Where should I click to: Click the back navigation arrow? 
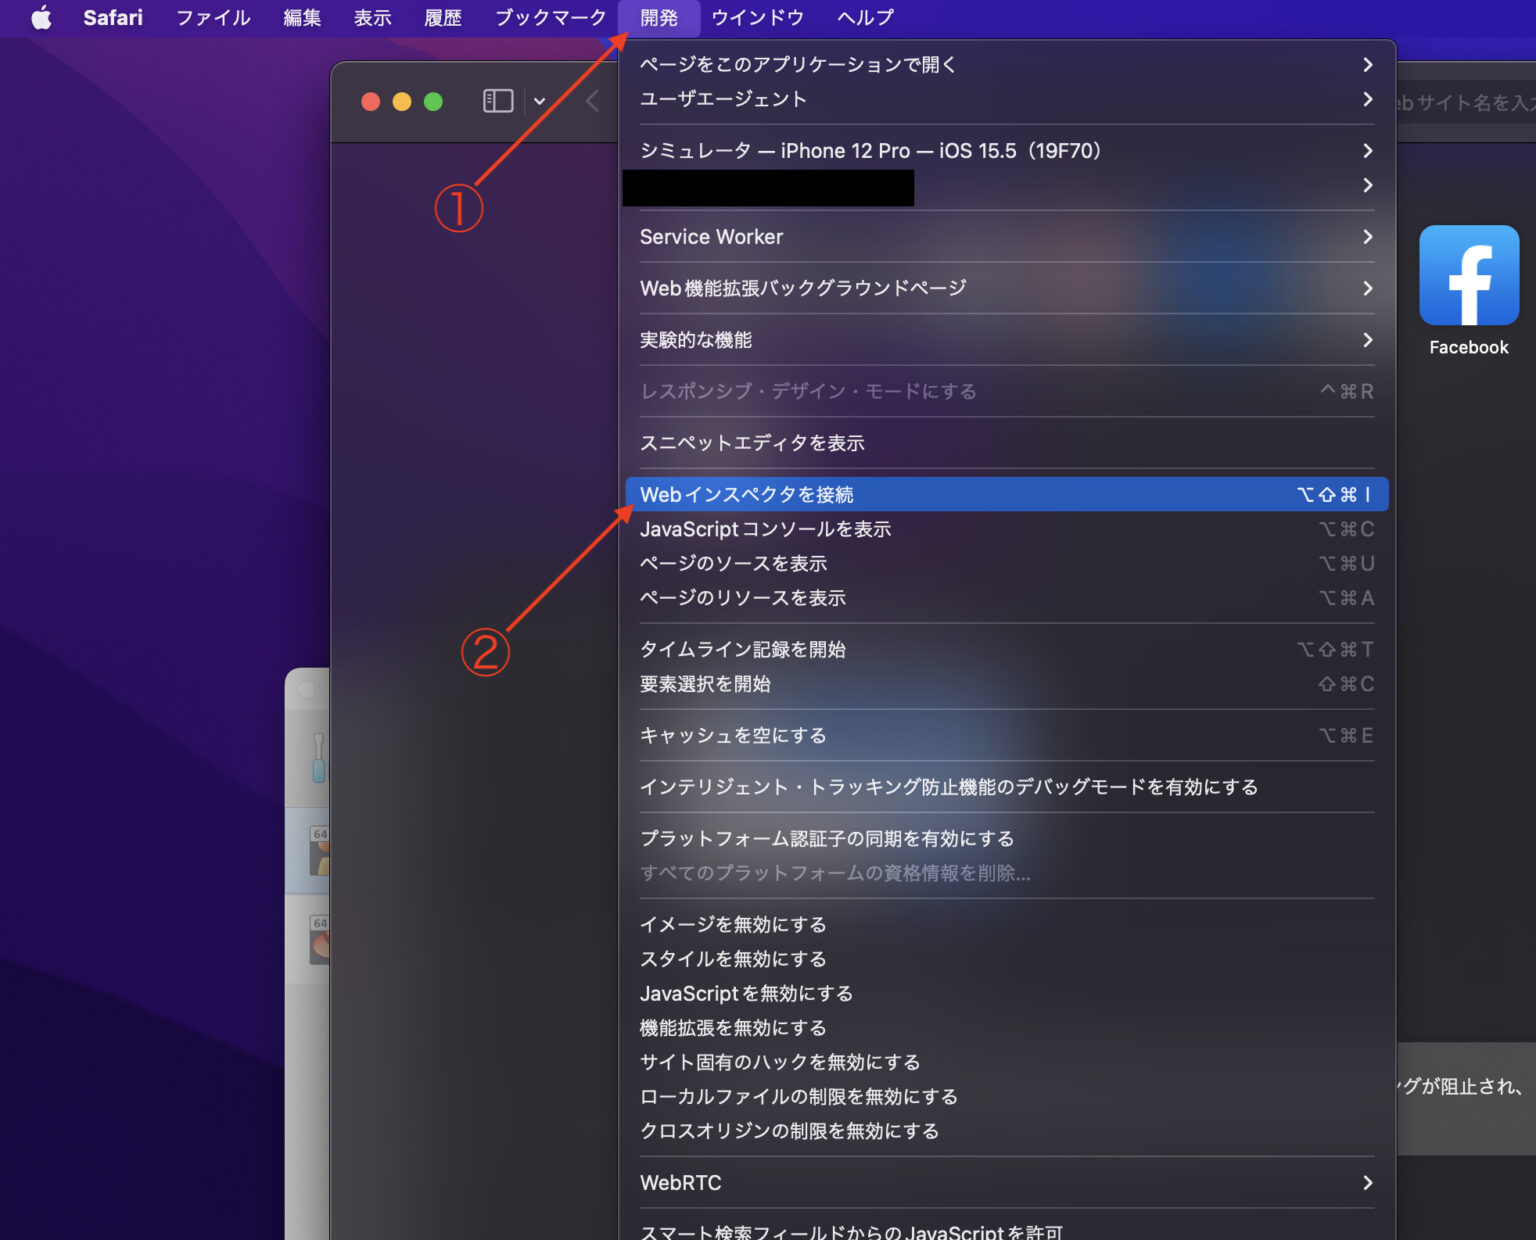click(591, 101)
